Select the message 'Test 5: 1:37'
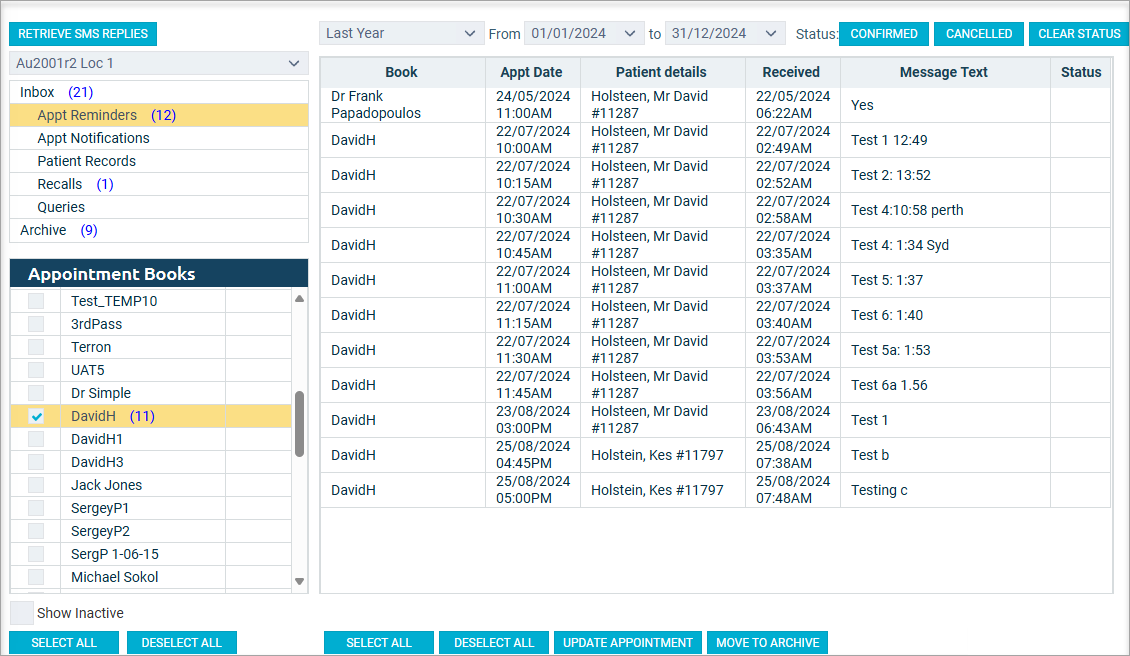This screenshot has width=1130, height=656. pos(886,280)
